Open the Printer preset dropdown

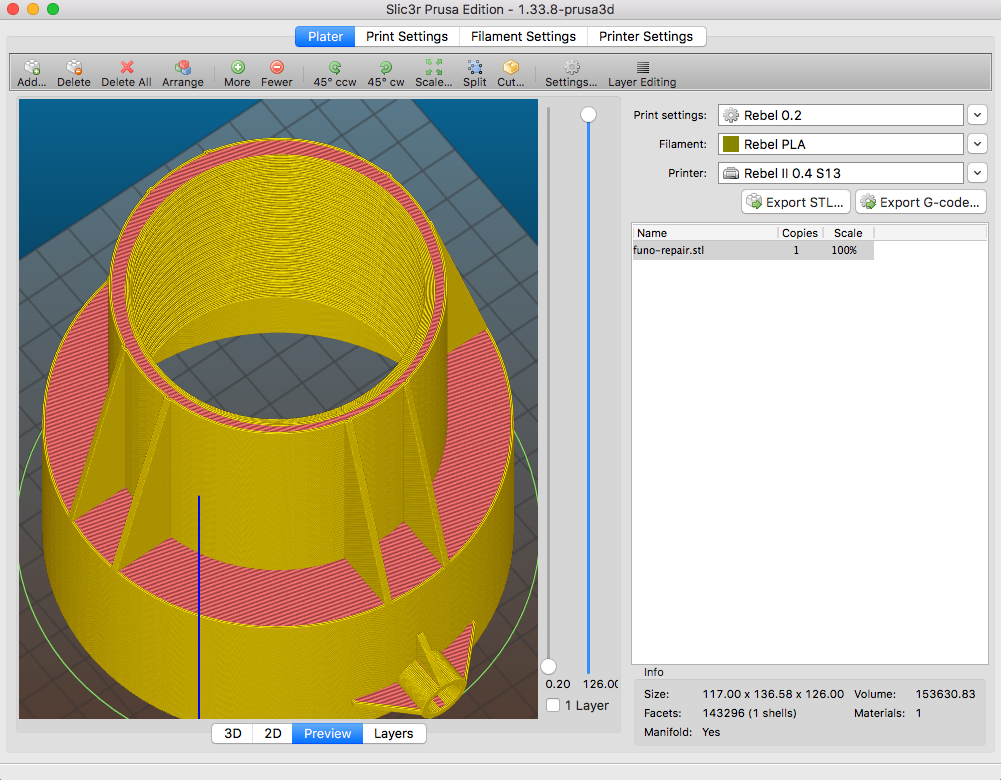[977, 173]
